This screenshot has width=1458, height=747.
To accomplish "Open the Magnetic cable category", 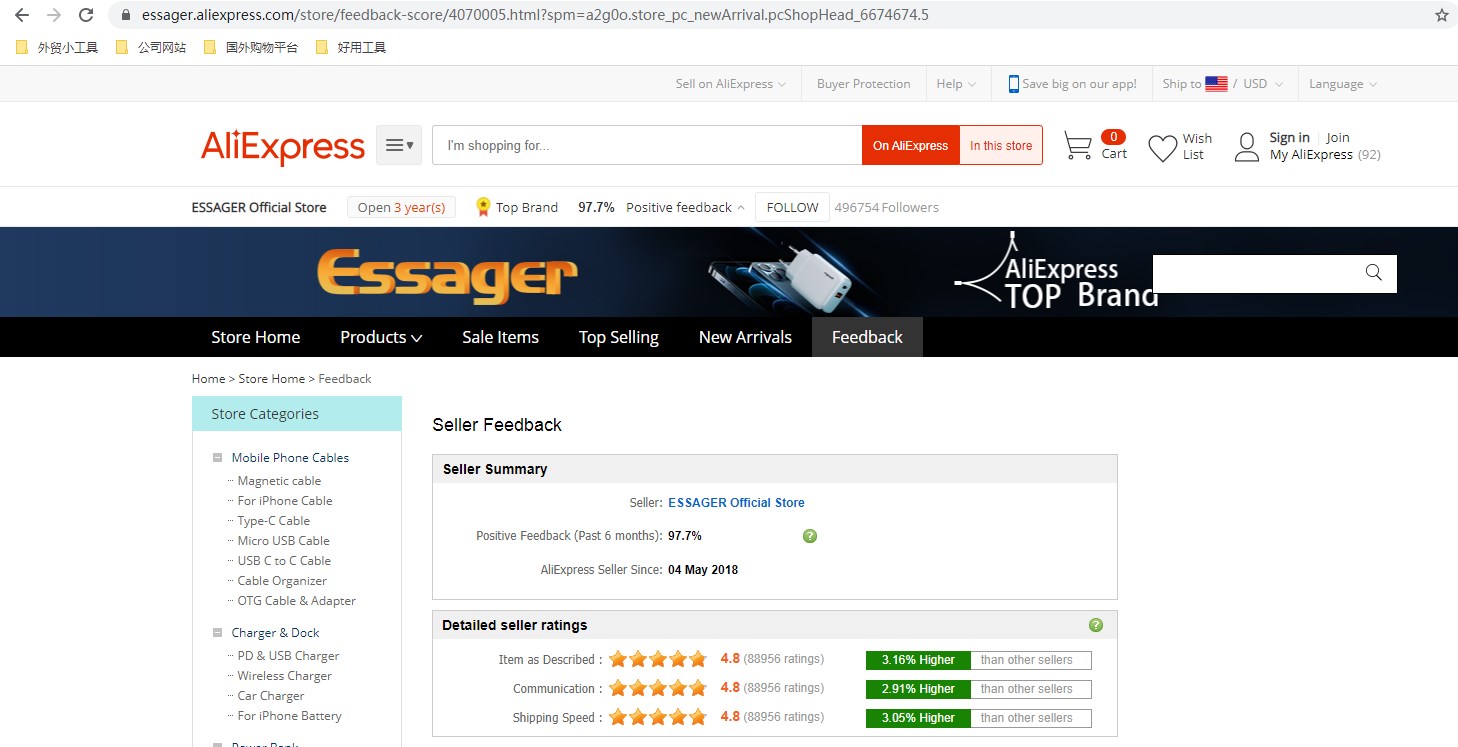I will (279, 481).
